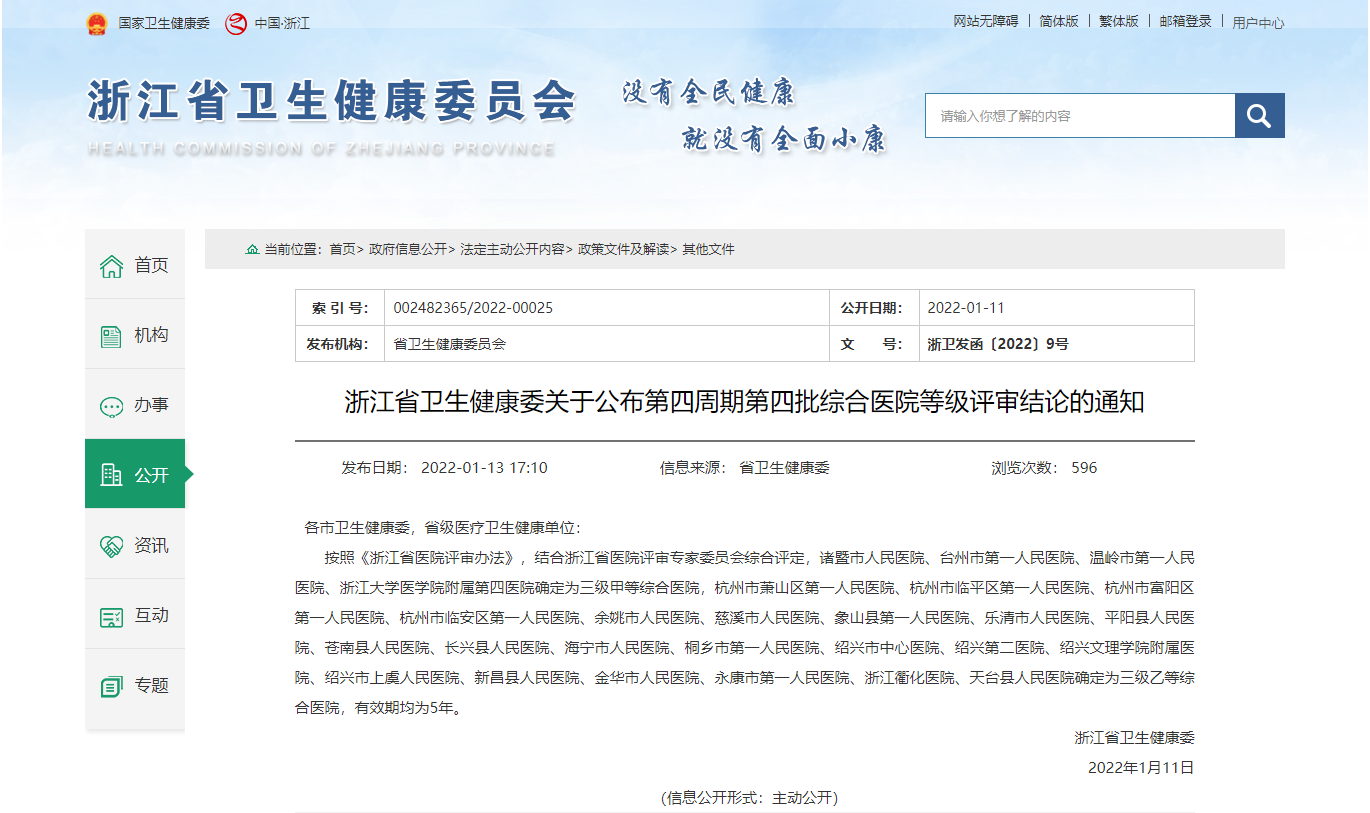The image size is (1370, 813).
Task: Open 政府信息公开 breadcrumb link
Action: click(x=408, y=249)
